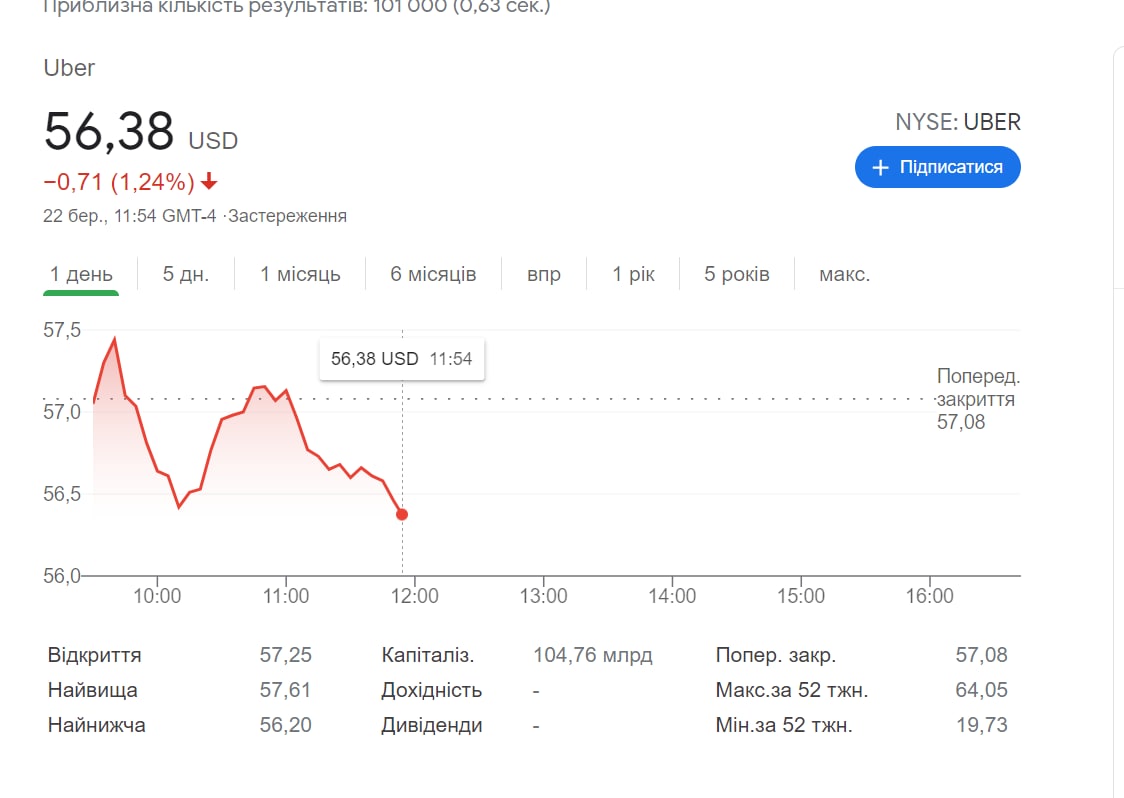Image resolution: width=1124 pixels, height=798 pixels.
Task: Click the '56,5' price axis label
Action: tap(62, 494)
